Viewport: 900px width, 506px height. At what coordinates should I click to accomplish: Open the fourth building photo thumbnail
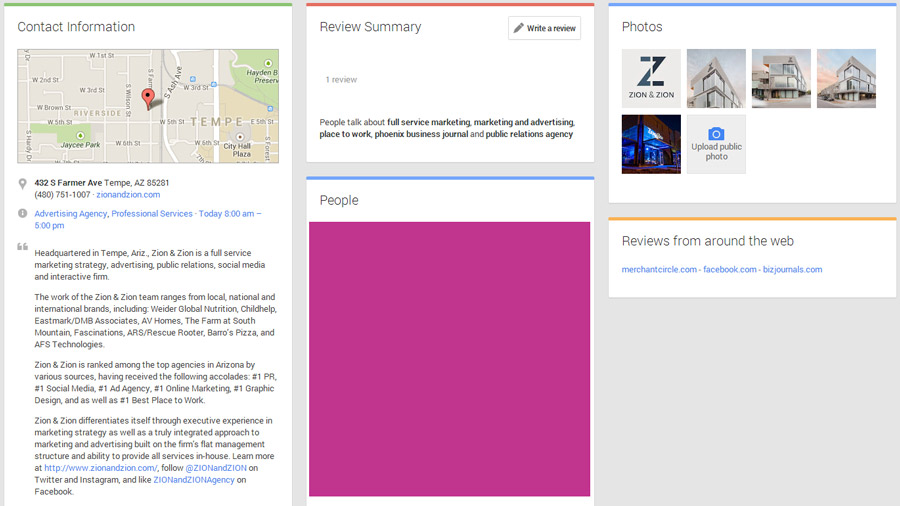(x=846, y=79)
